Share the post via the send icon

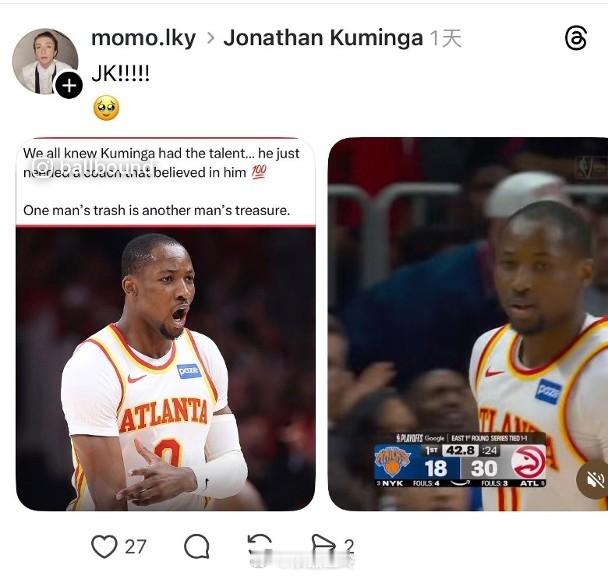tap(324, 544)
